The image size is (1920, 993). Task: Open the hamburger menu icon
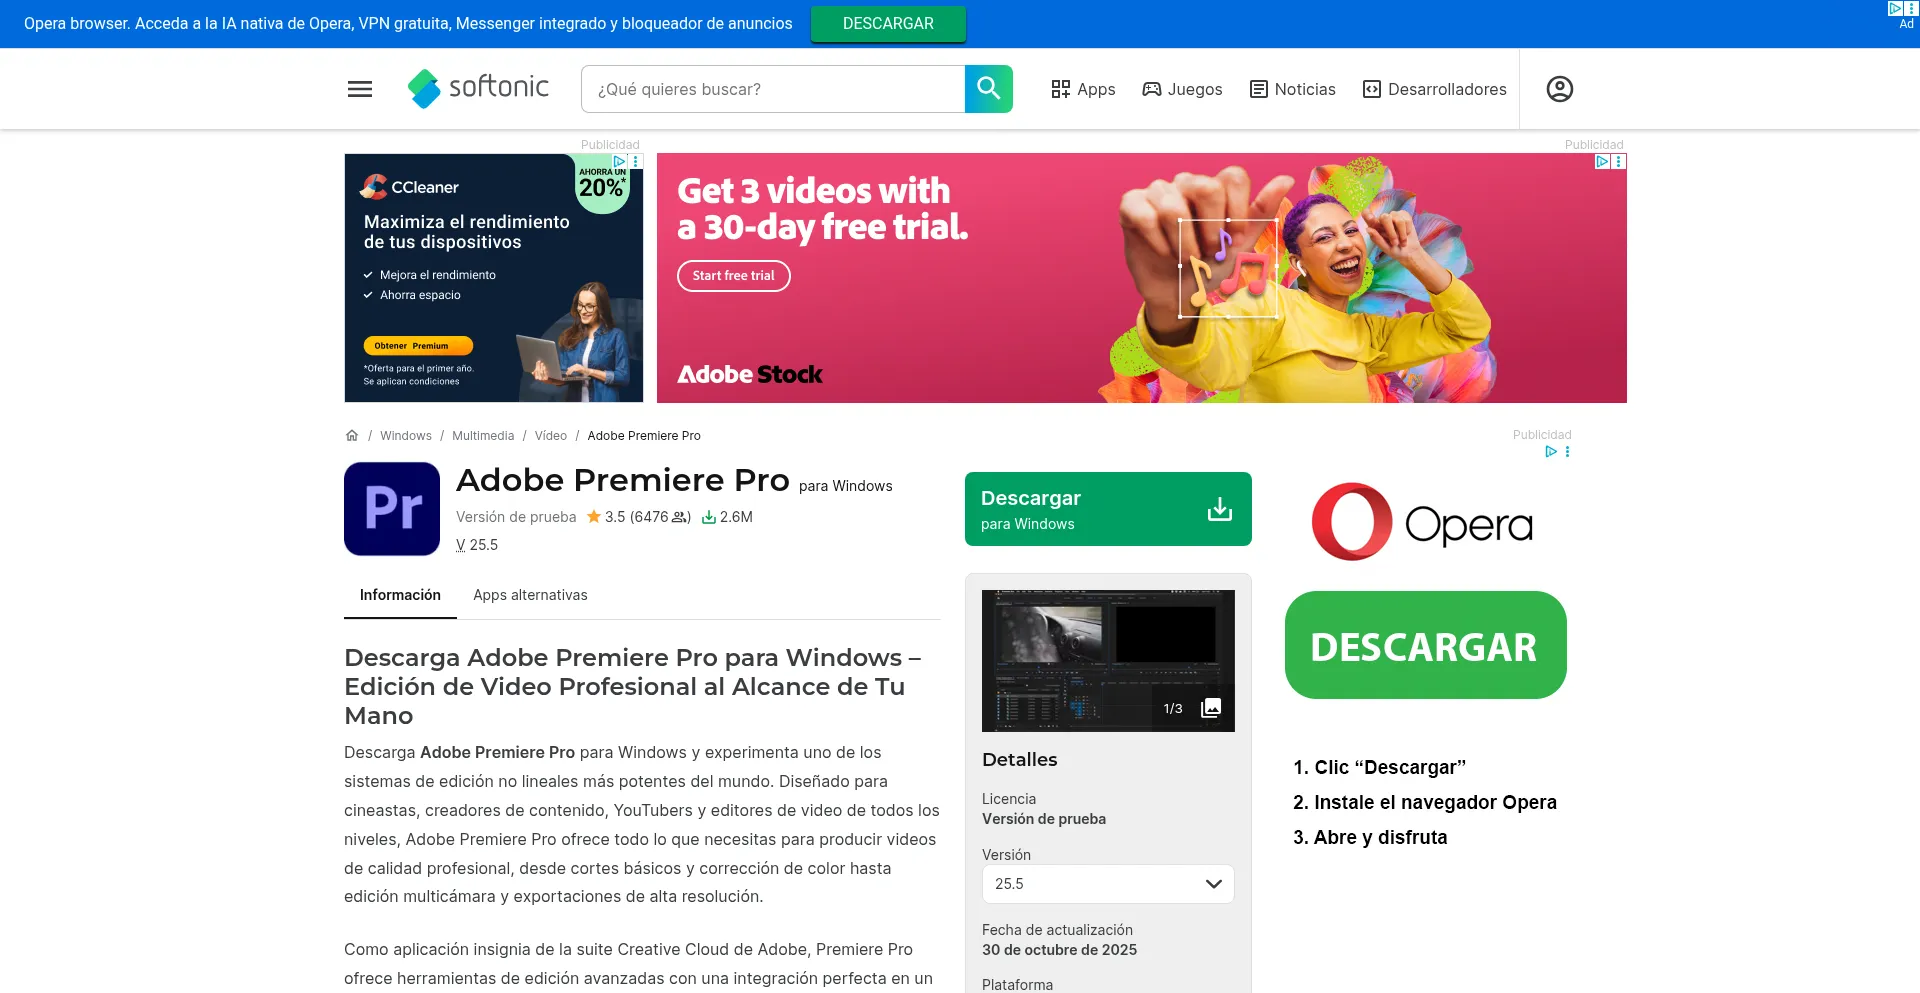(360, 89)
